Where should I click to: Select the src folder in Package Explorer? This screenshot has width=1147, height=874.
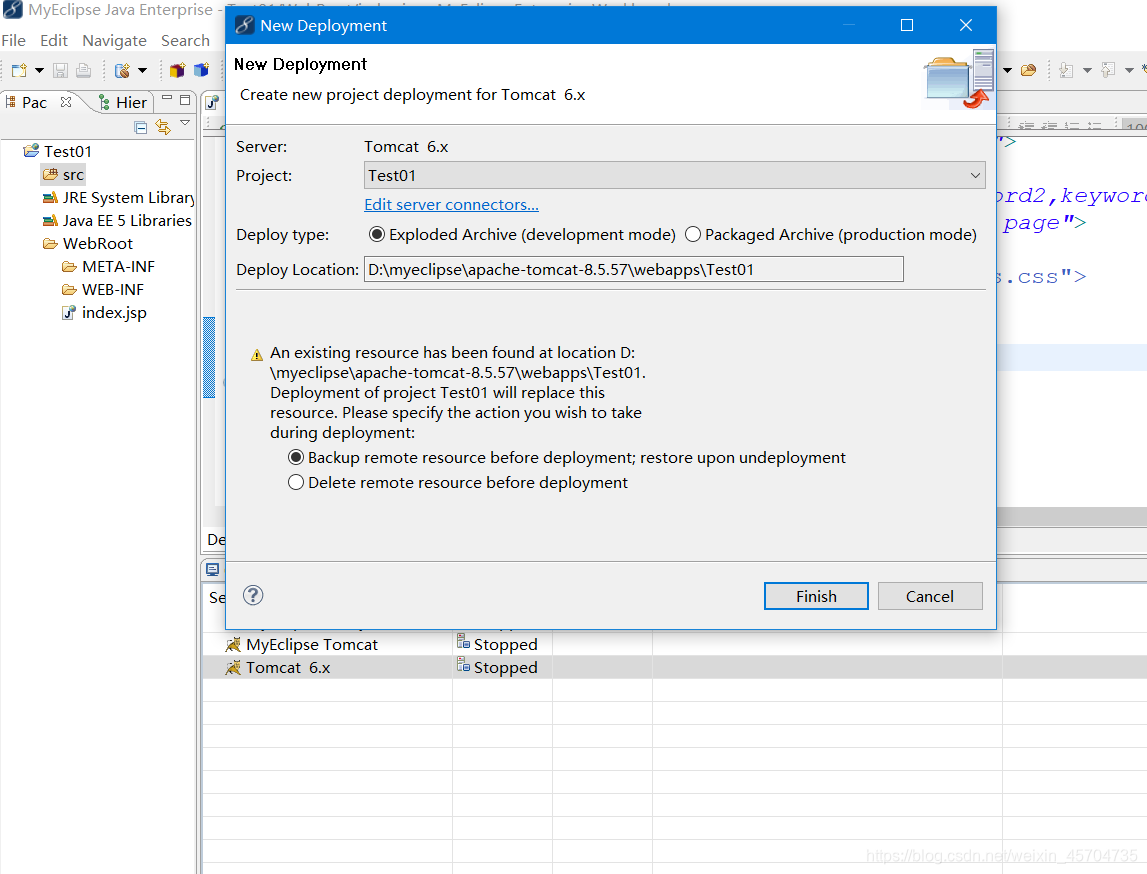(x=64, y=175)
